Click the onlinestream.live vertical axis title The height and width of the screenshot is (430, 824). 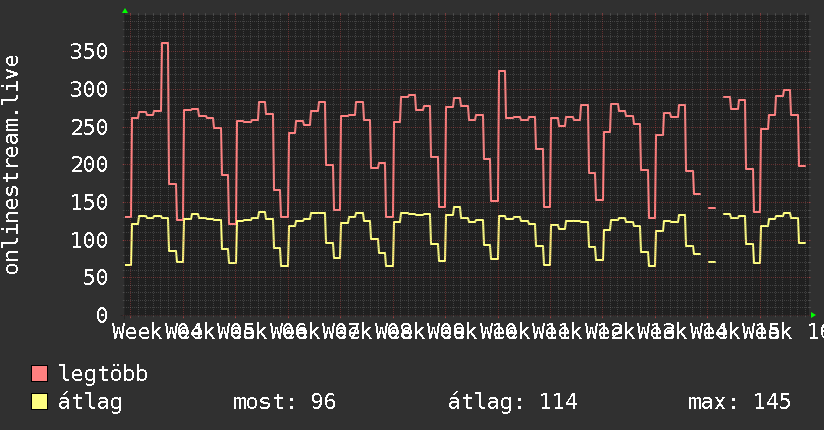click(11, 165)
